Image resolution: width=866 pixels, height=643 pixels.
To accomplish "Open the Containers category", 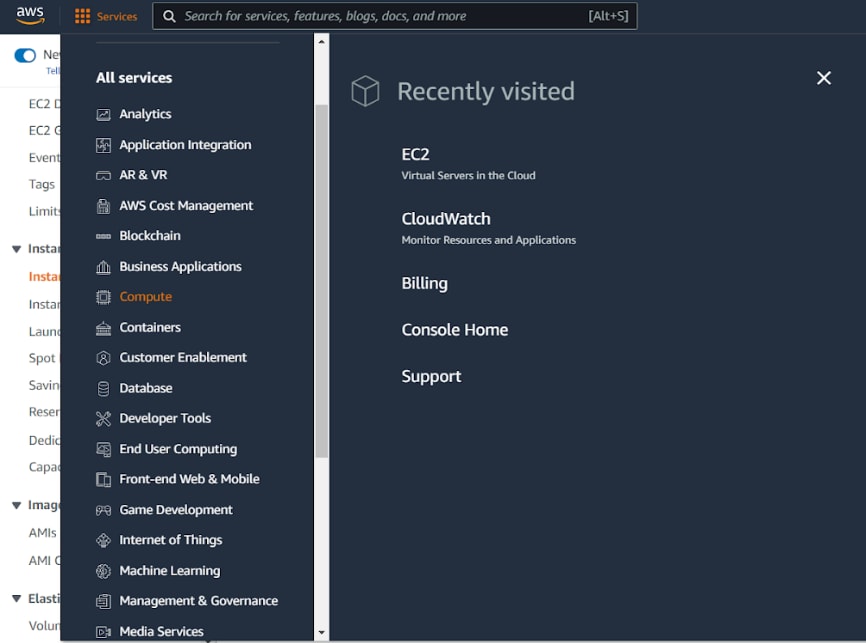I will coord(150,328).
